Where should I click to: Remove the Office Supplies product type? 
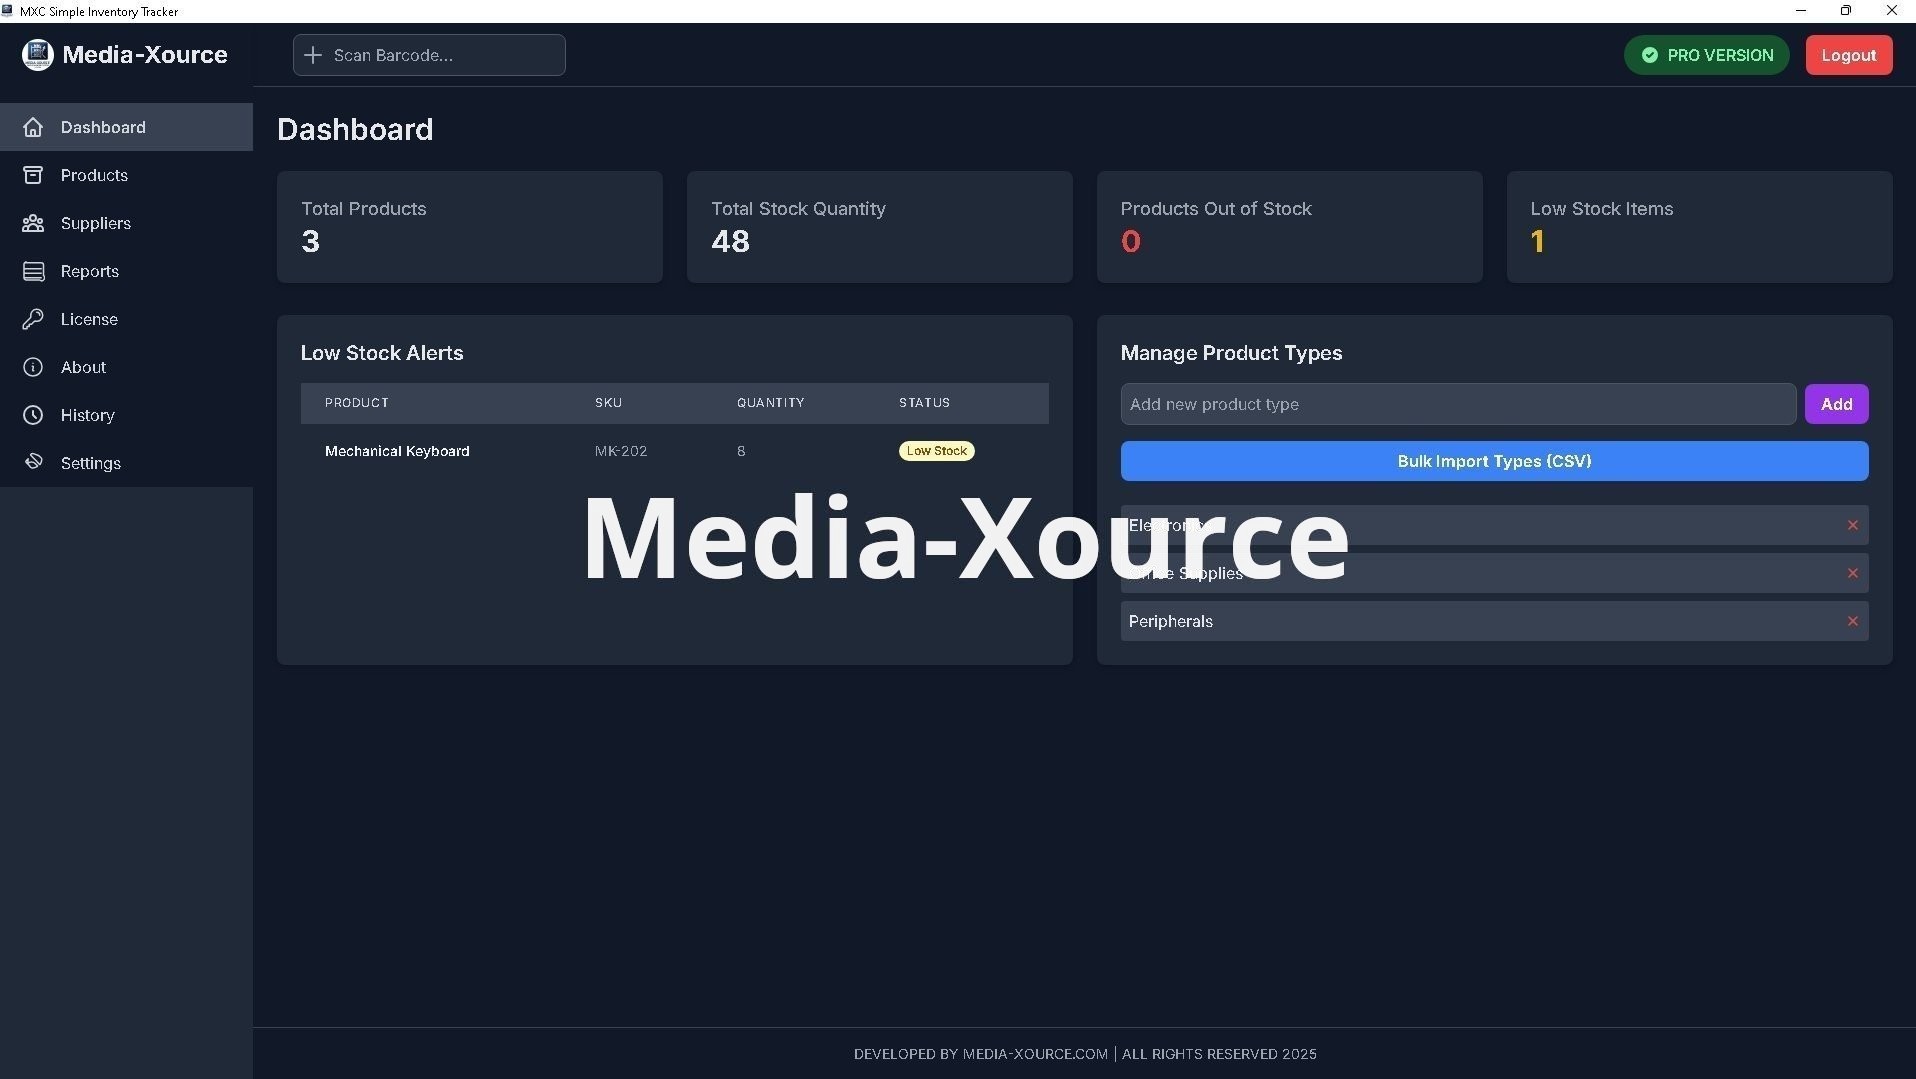pyautogui.click(x=1852, y=573)
